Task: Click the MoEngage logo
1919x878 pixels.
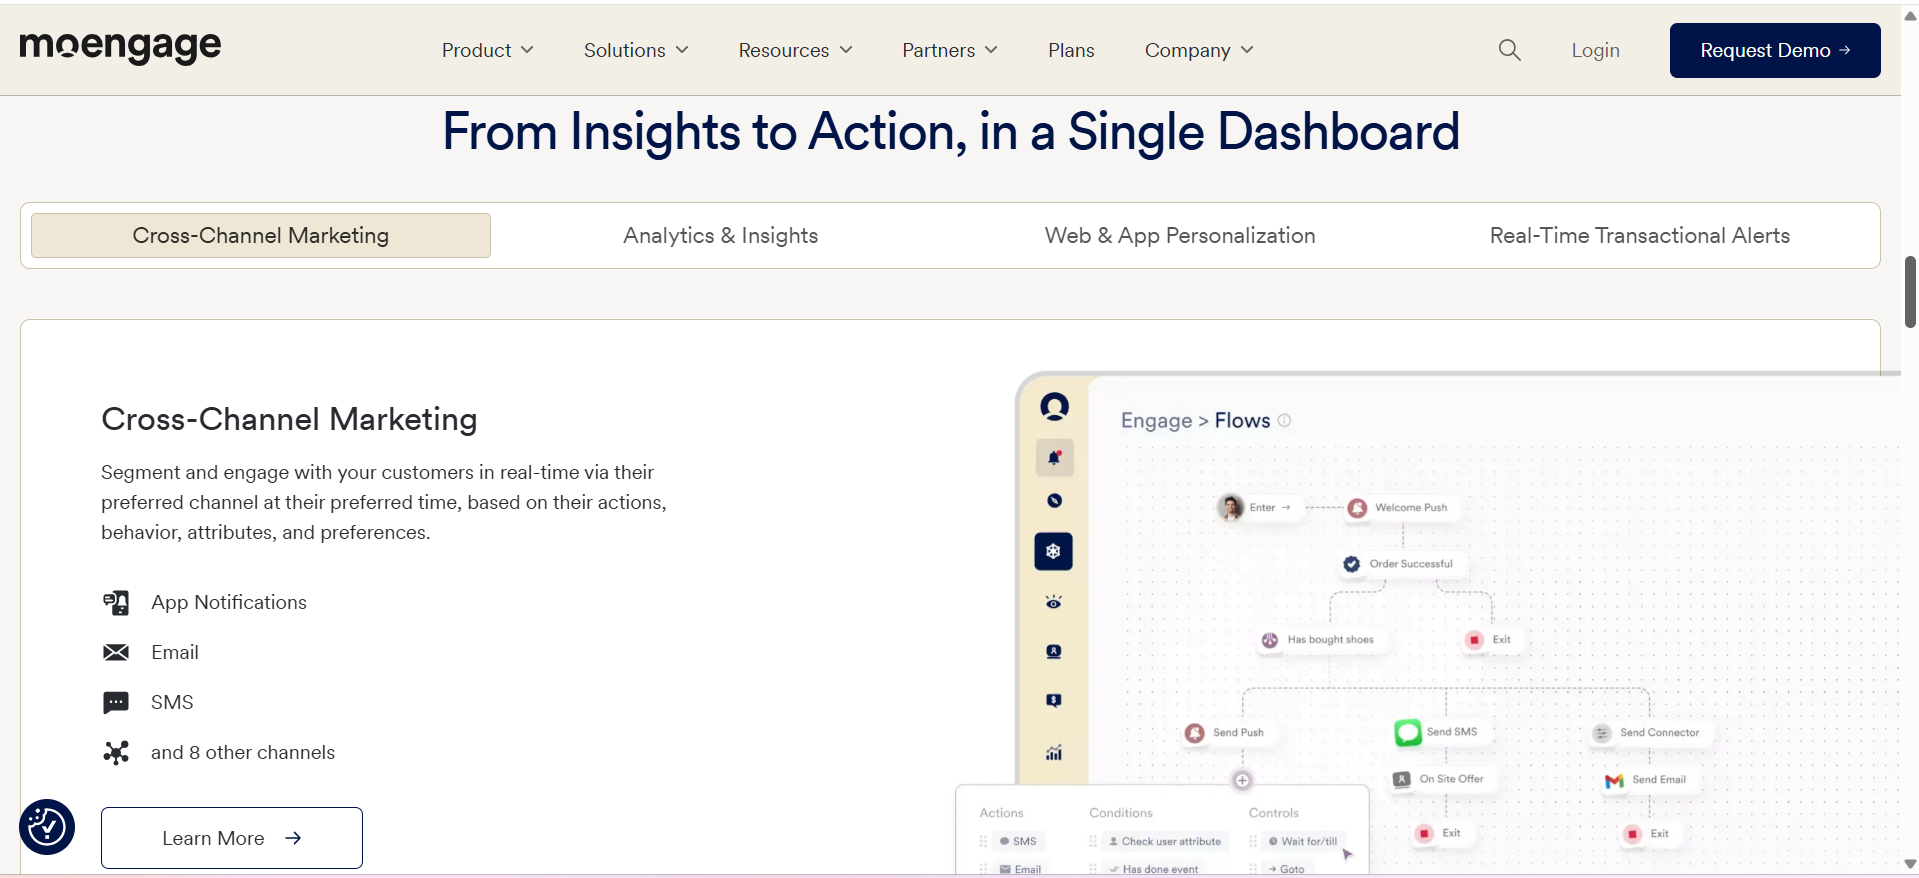Action: 120,46
